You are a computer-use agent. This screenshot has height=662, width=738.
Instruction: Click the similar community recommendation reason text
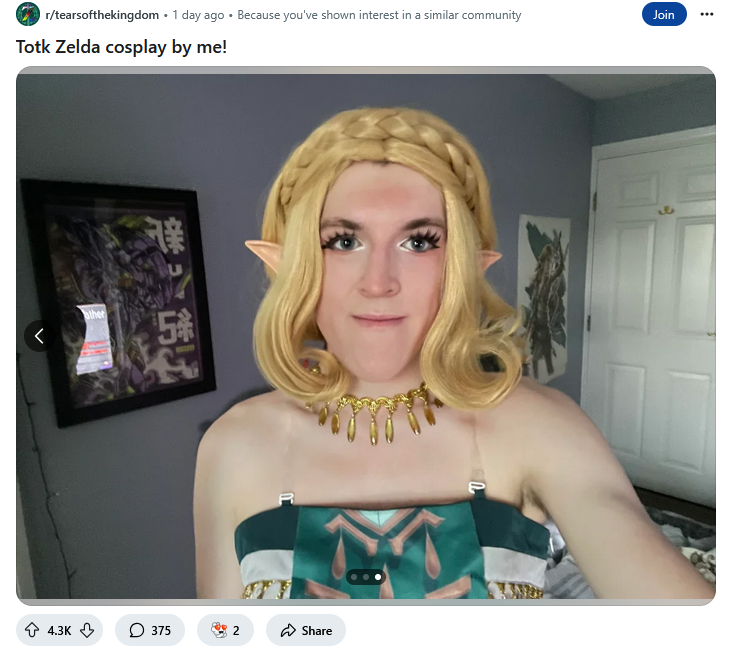point(379,15)
